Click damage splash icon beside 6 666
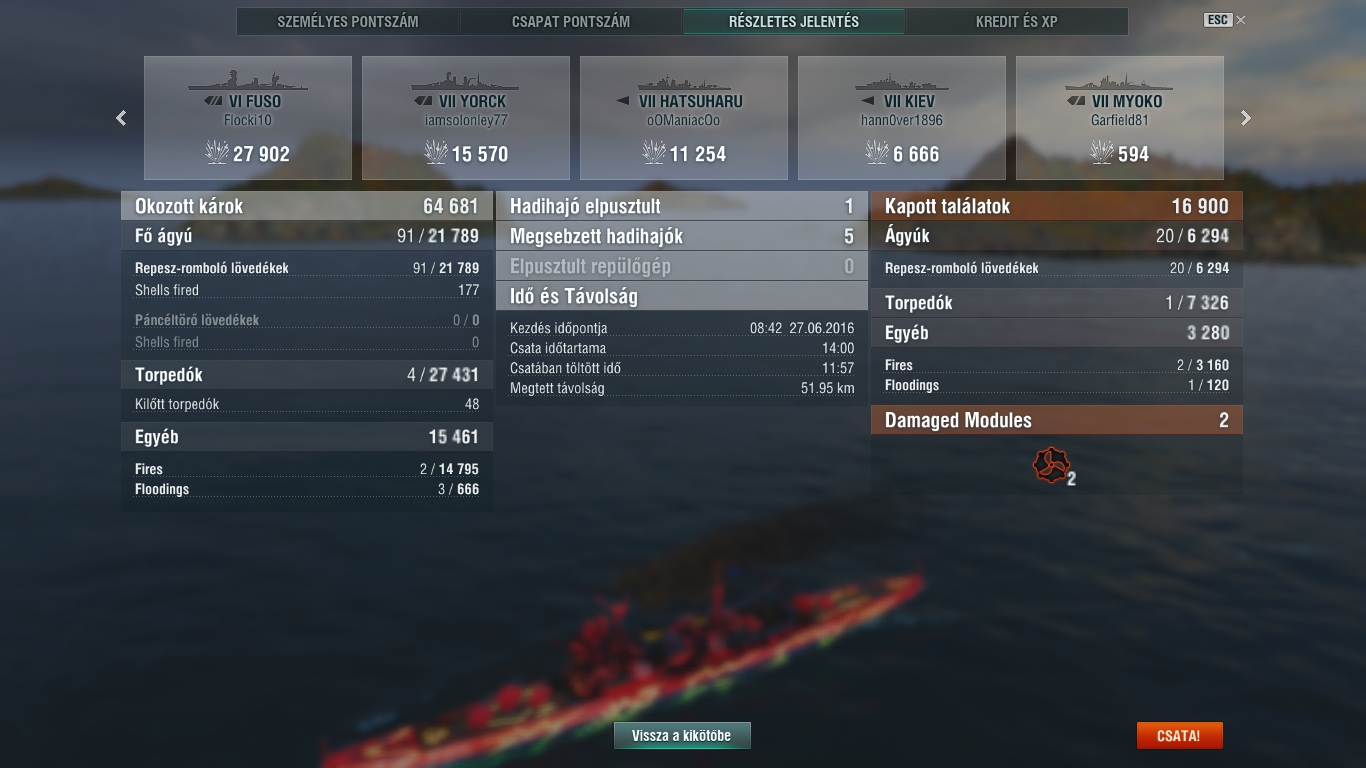The image size is (1366, 768). (876, 152)
